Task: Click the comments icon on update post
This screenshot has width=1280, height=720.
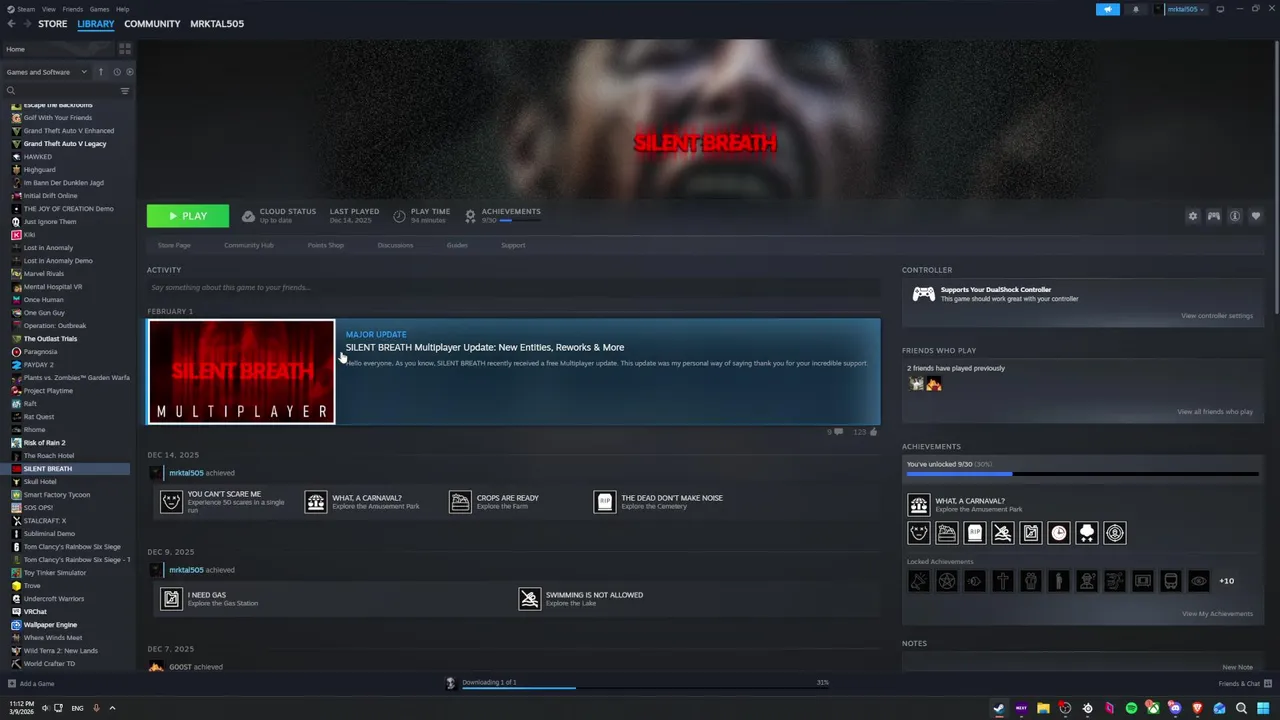Action: point(838,432)
